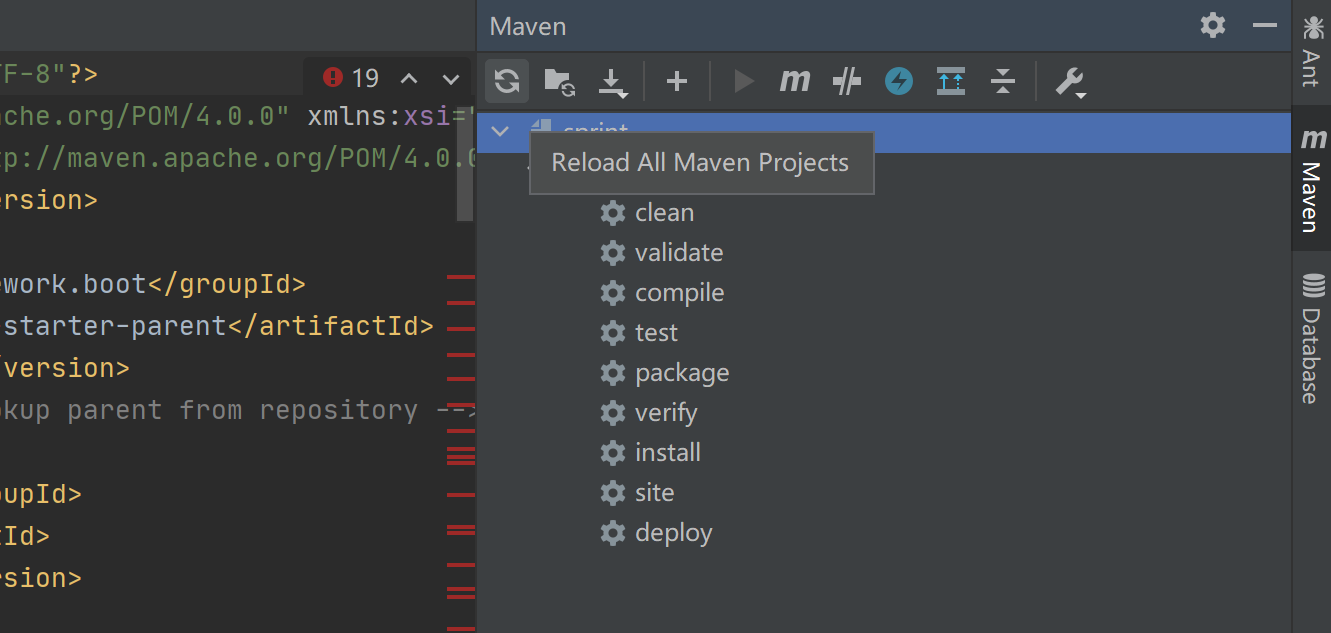Click the Run Maven Build play icon
Image resolution: width=1331 pixels, height=633 pixels.
(743, 81)
